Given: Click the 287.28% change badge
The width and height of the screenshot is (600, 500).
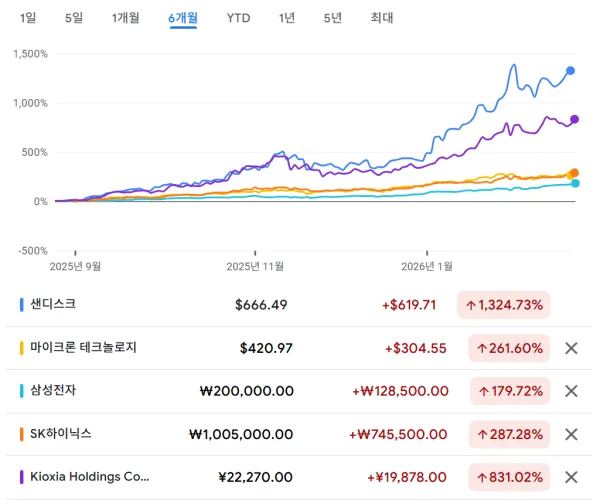Looking at the screenshot, I should point(509,434).
